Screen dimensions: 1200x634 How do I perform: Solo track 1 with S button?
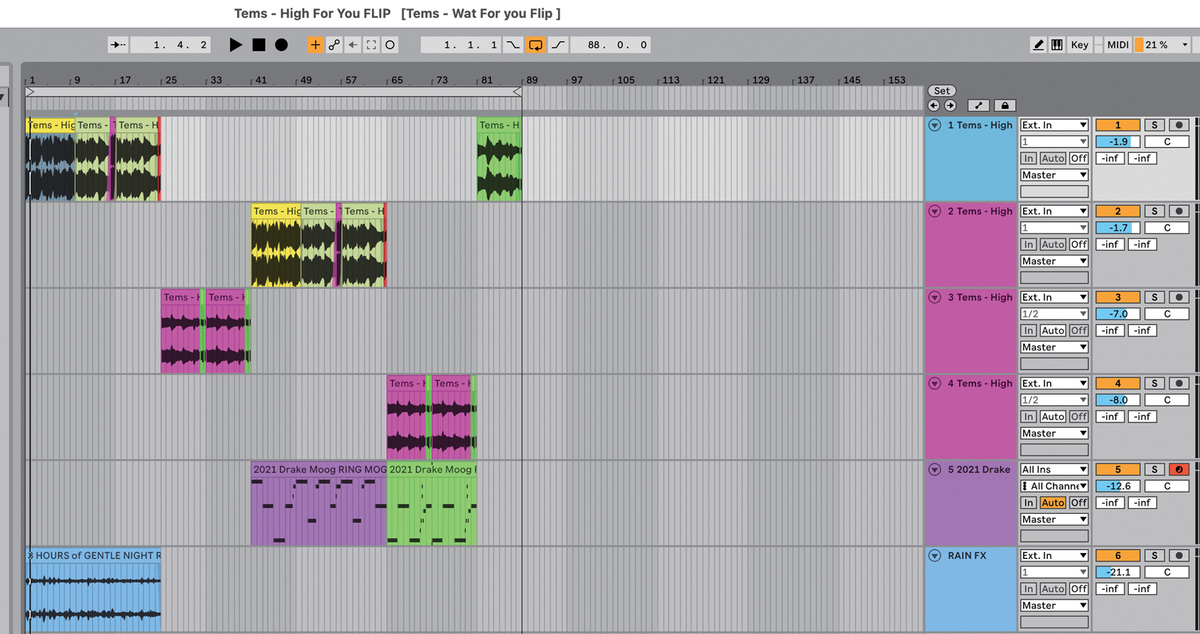click(x=1154, y=125)
